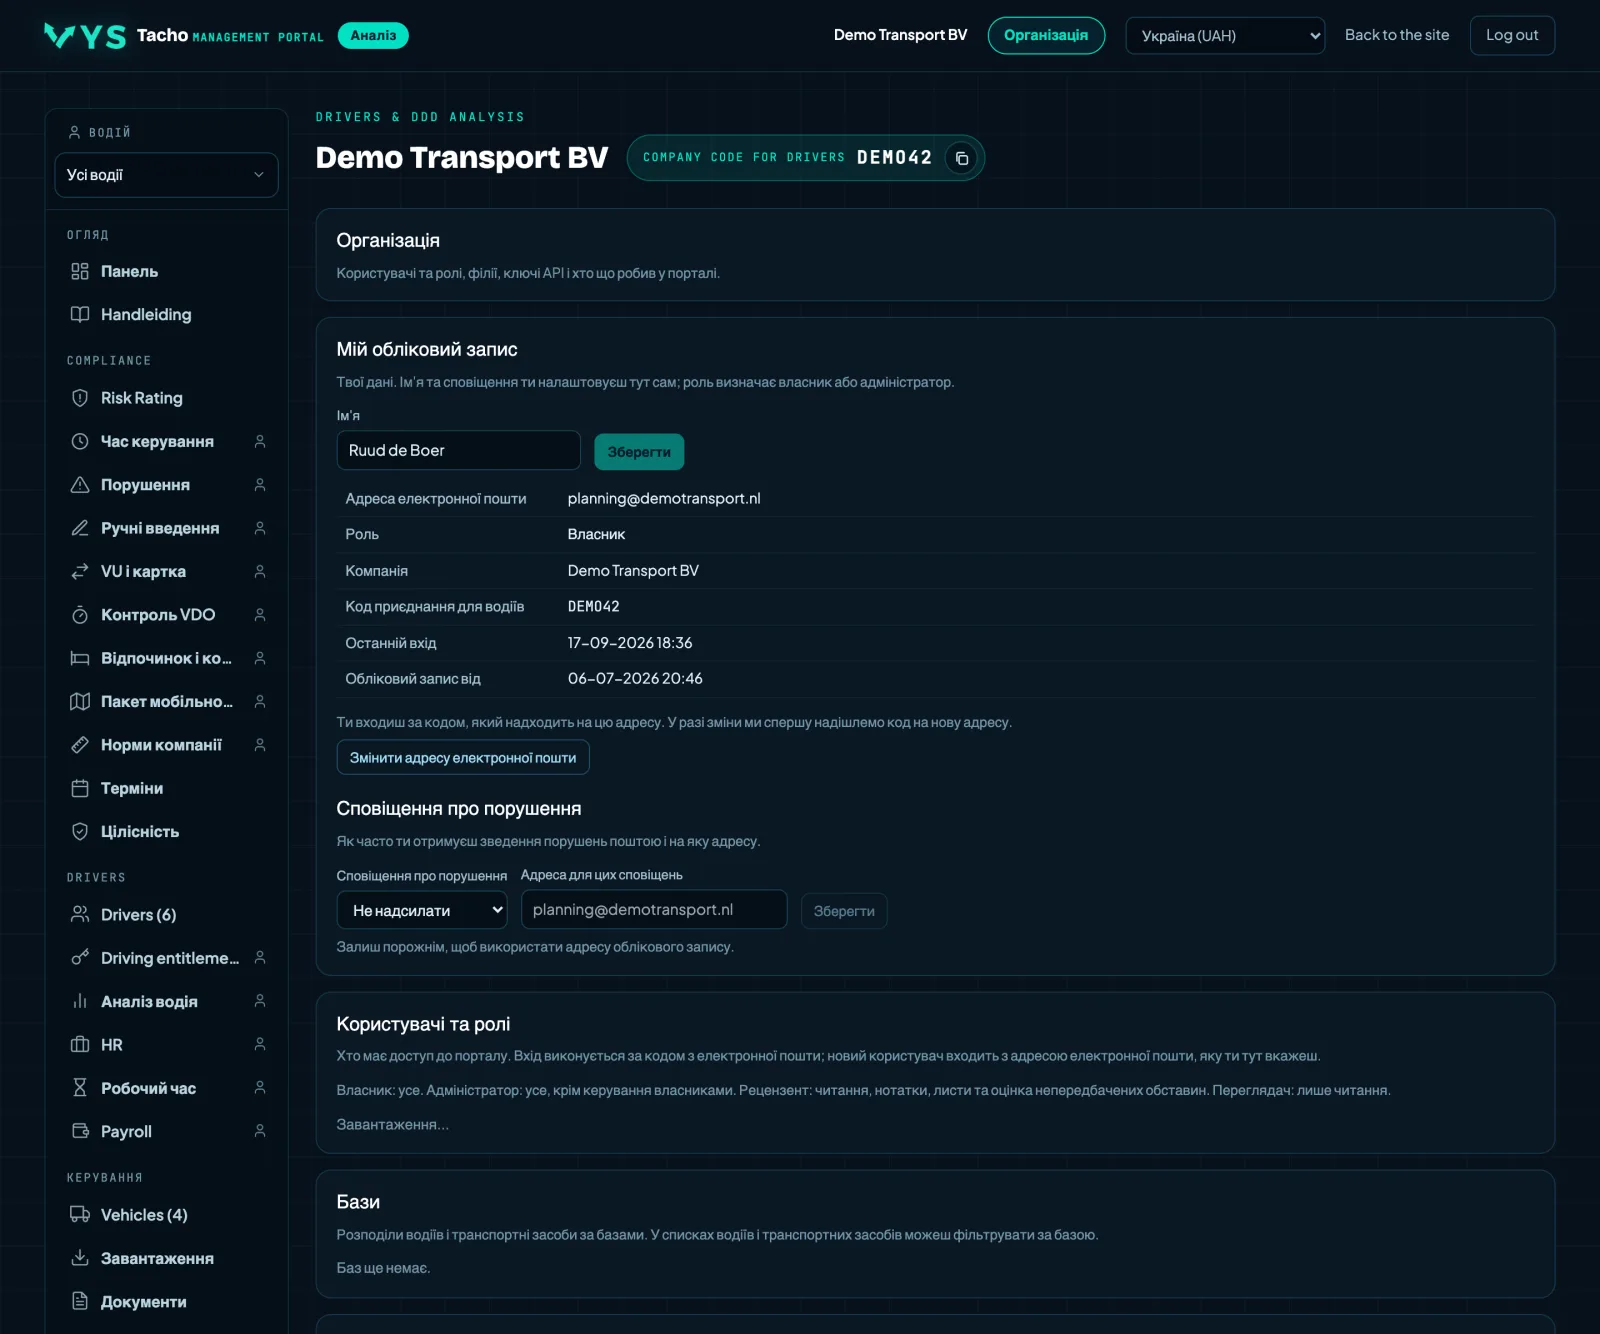Click the DEMO42 join code value
1600x1334 pixels.
[x=594, y=607]
